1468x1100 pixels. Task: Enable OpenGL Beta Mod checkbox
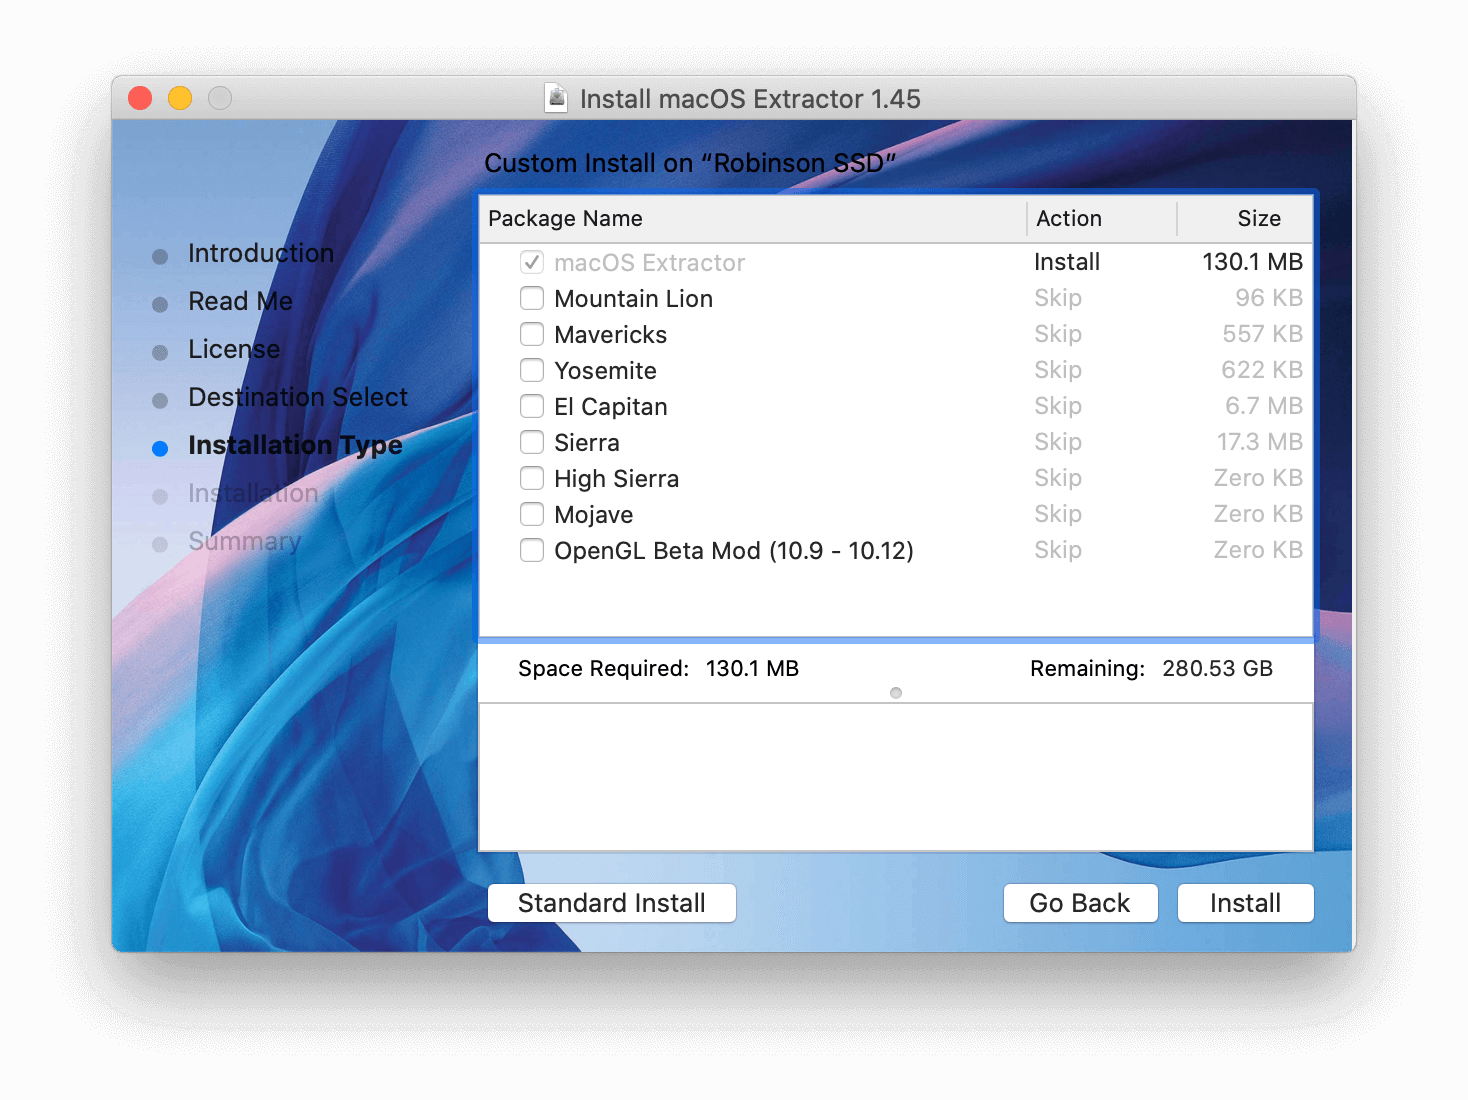pyautogui.click(x=532, y=551)
